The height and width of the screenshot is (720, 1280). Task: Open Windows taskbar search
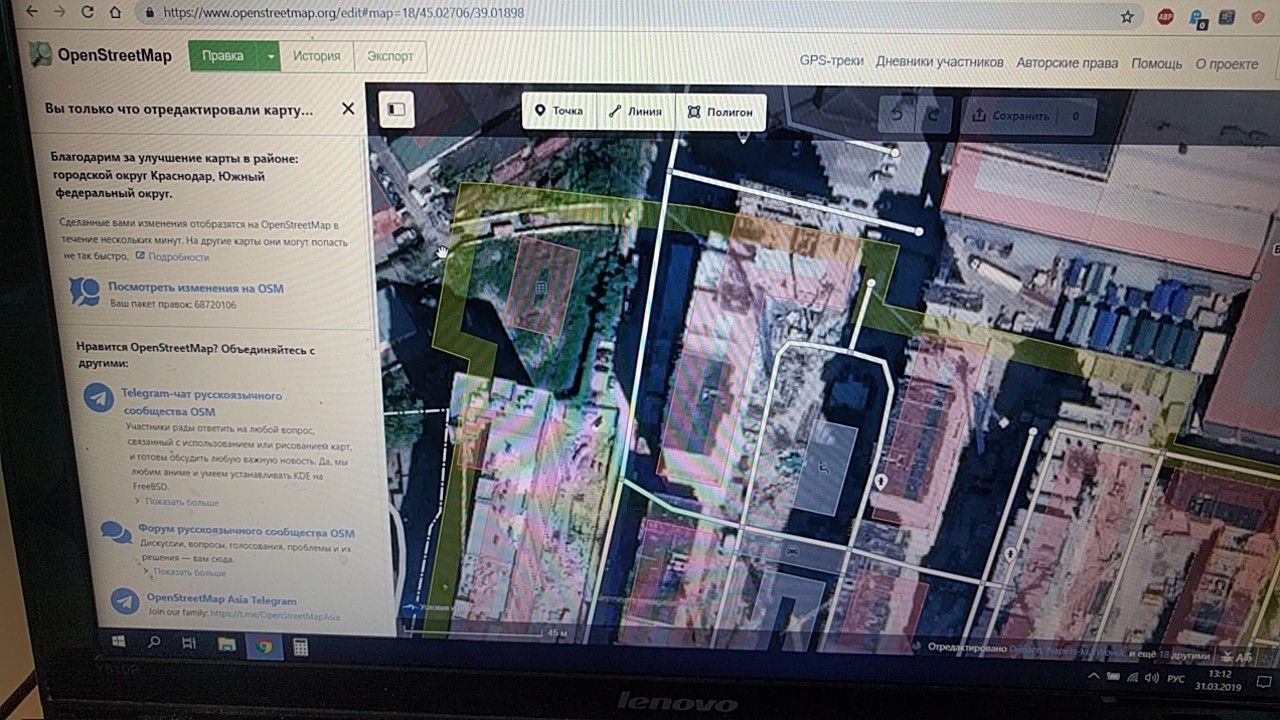pyautogui.click(x=154, y=643)
